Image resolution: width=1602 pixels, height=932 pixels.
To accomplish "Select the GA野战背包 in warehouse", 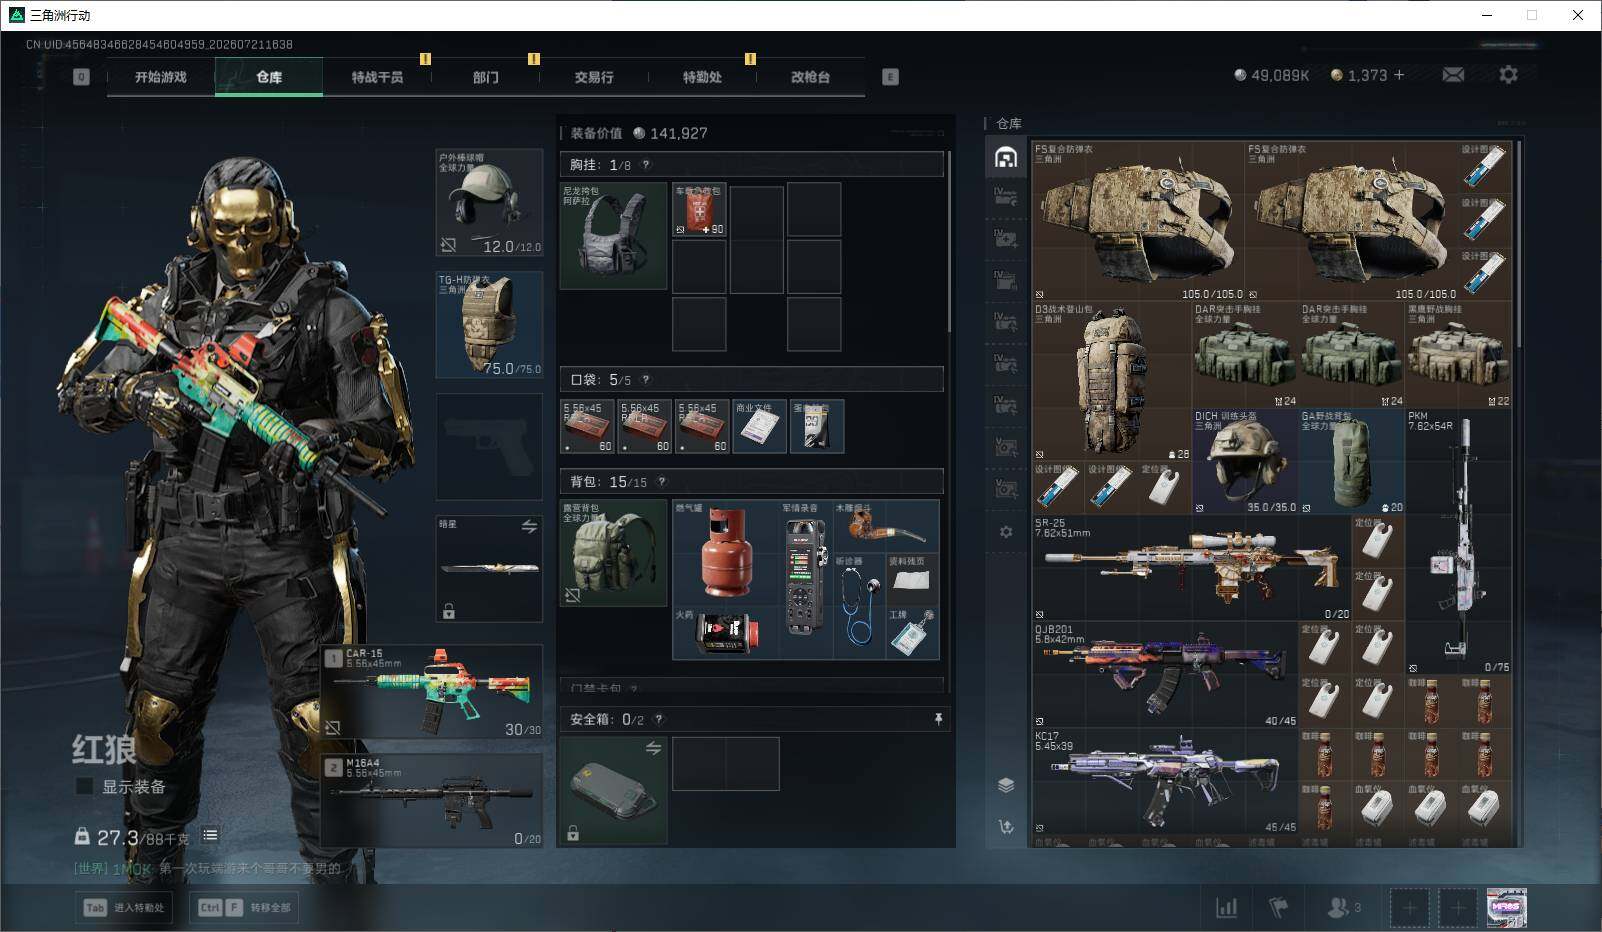I will point(1352,461).
